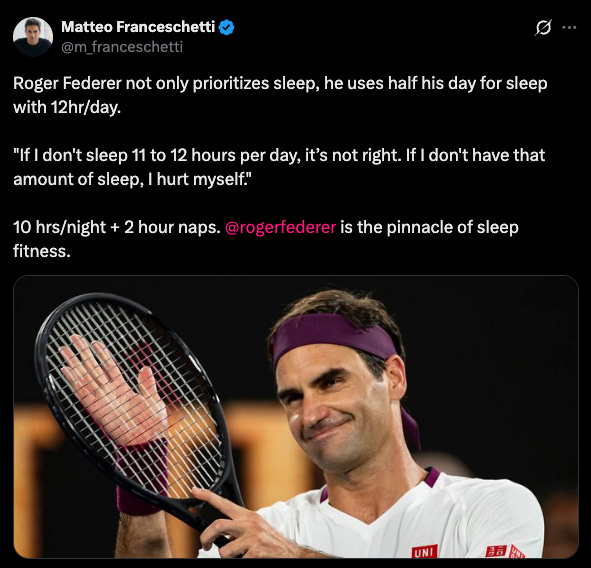Open the @rogerfederer mention link

280,227
